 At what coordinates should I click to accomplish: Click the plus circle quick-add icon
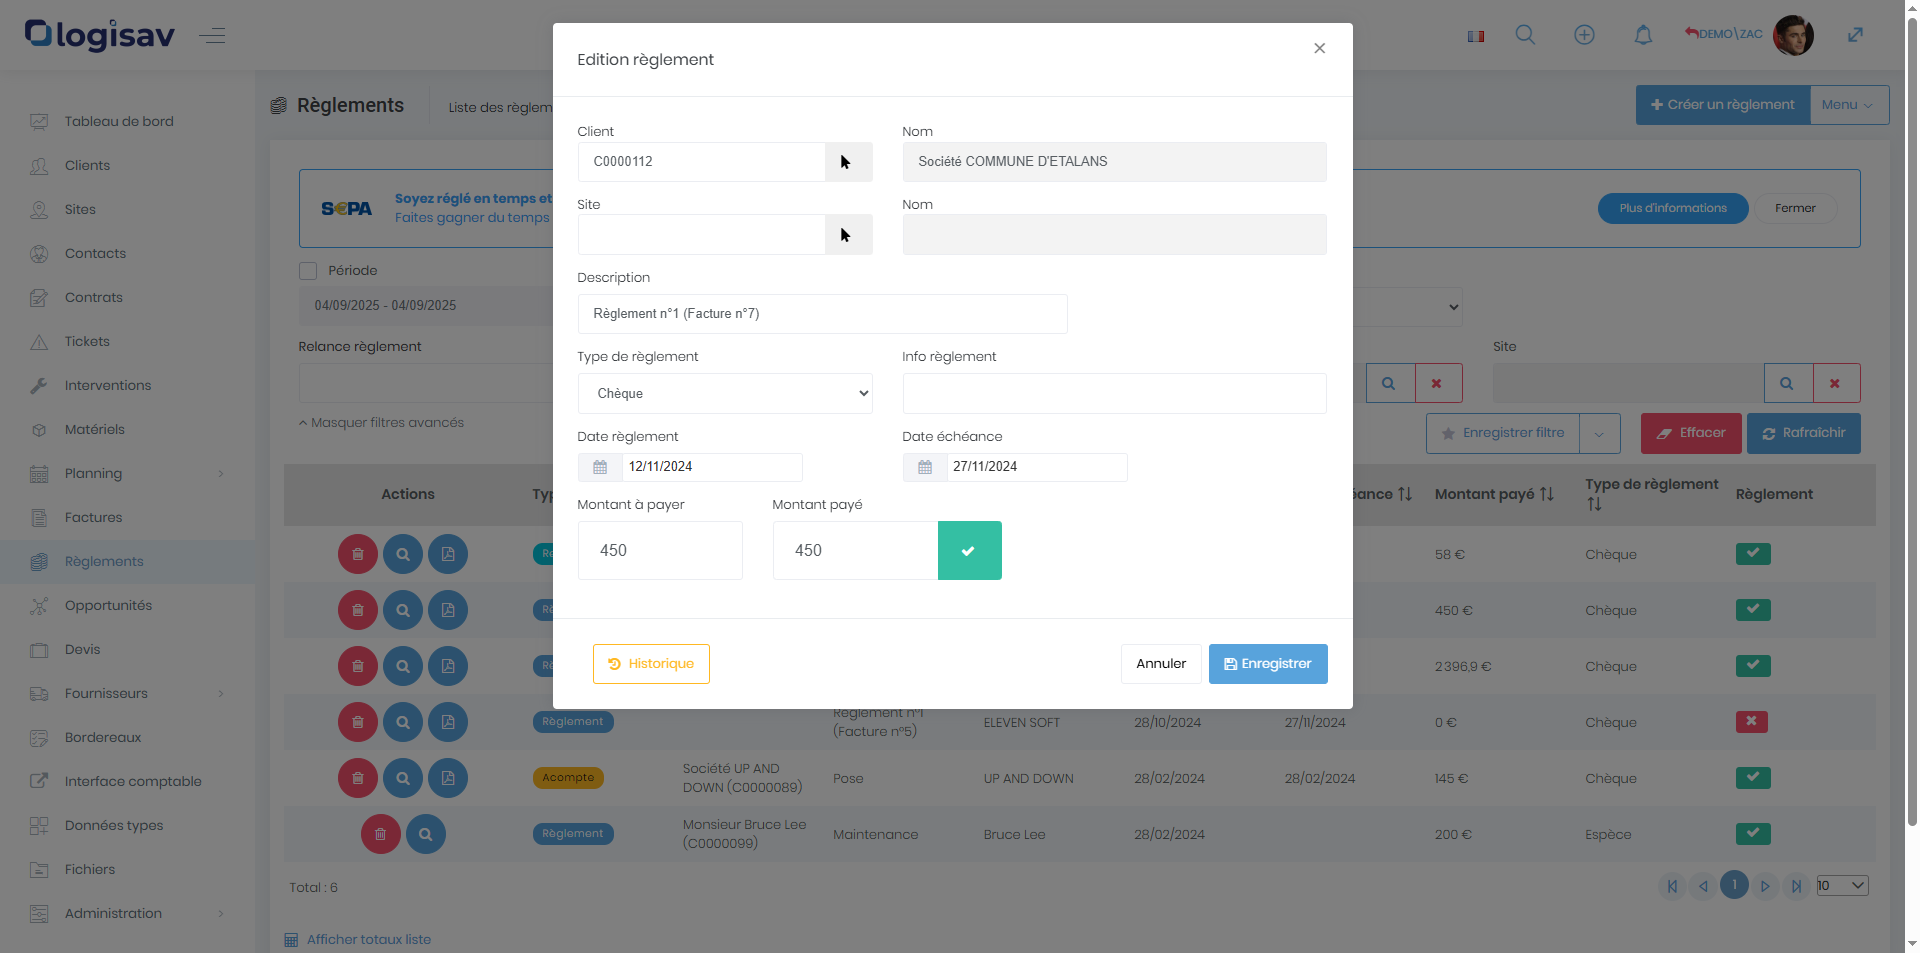(1584, 35)
